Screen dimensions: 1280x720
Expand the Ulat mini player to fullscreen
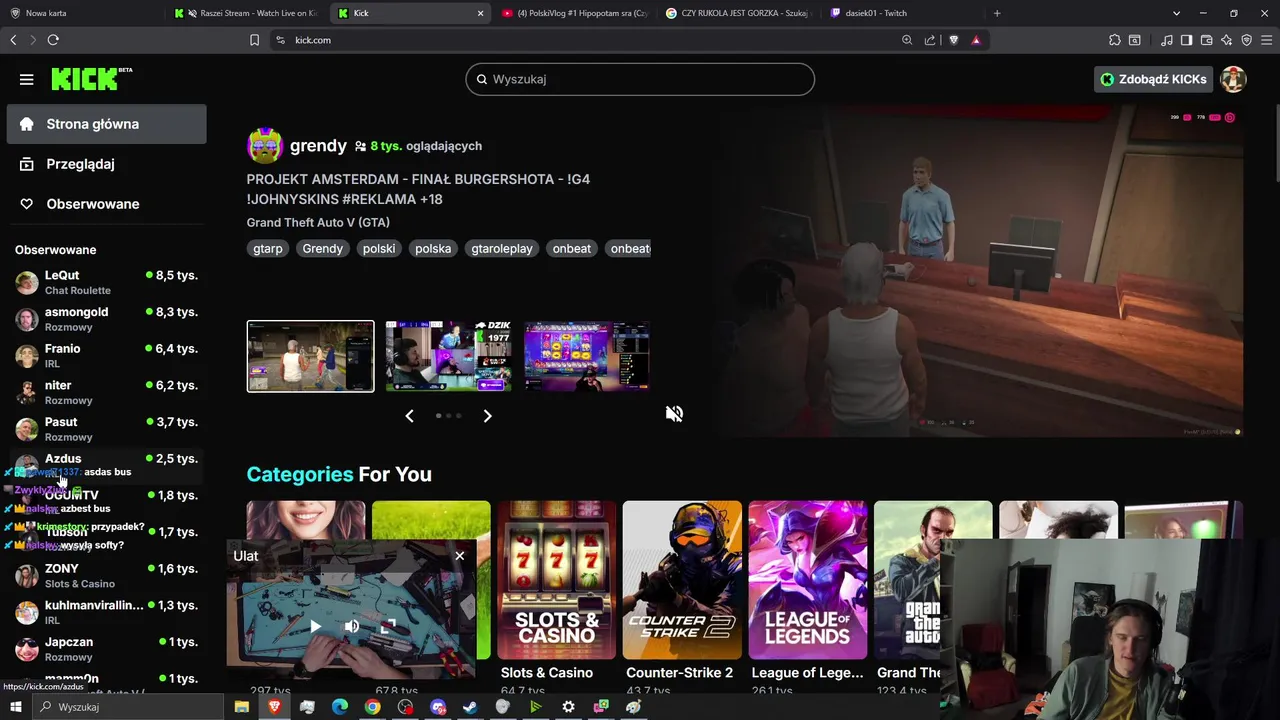tap(389, 627)
